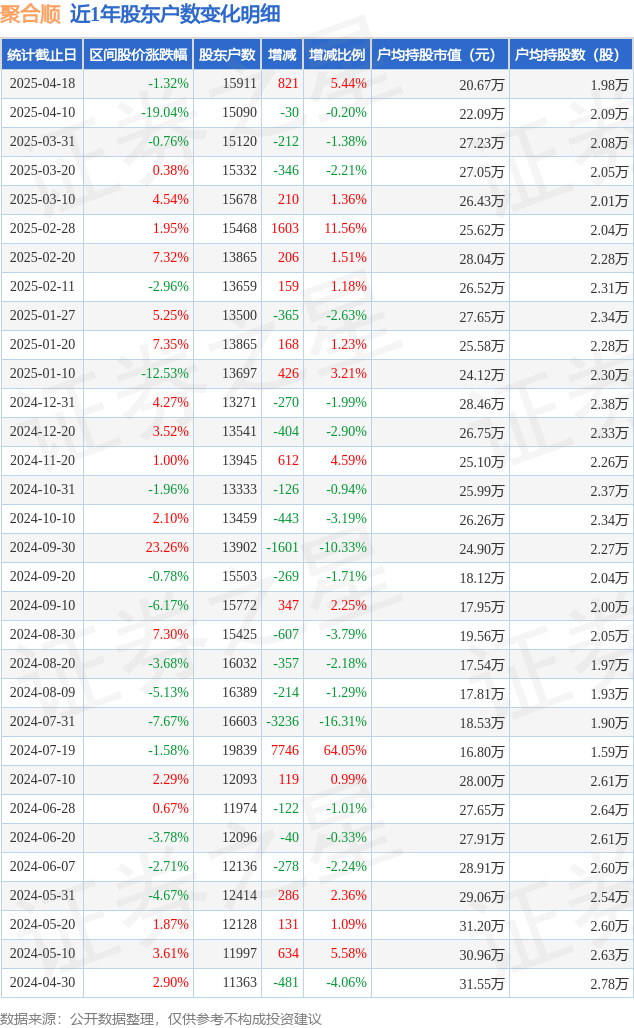Select the 统计截止日 column header
The width and height of the screenshot is (634, 1028).
[42, 55]
